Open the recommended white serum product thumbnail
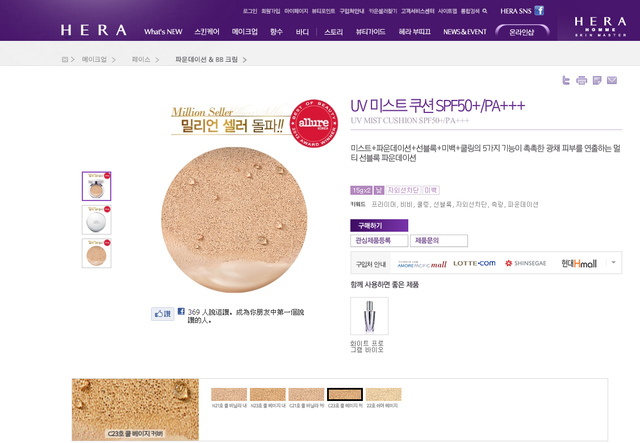Viewport: 640px width, 443px height. pos(369,316)
